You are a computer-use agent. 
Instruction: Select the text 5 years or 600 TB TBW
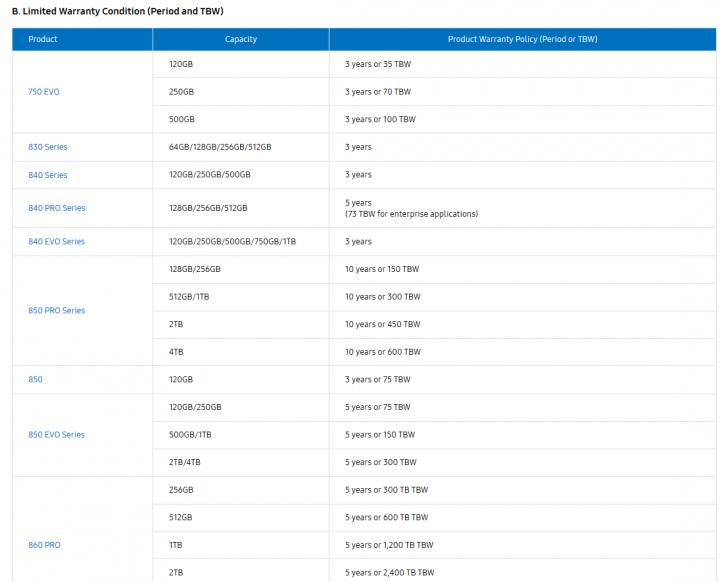point(387,517)
